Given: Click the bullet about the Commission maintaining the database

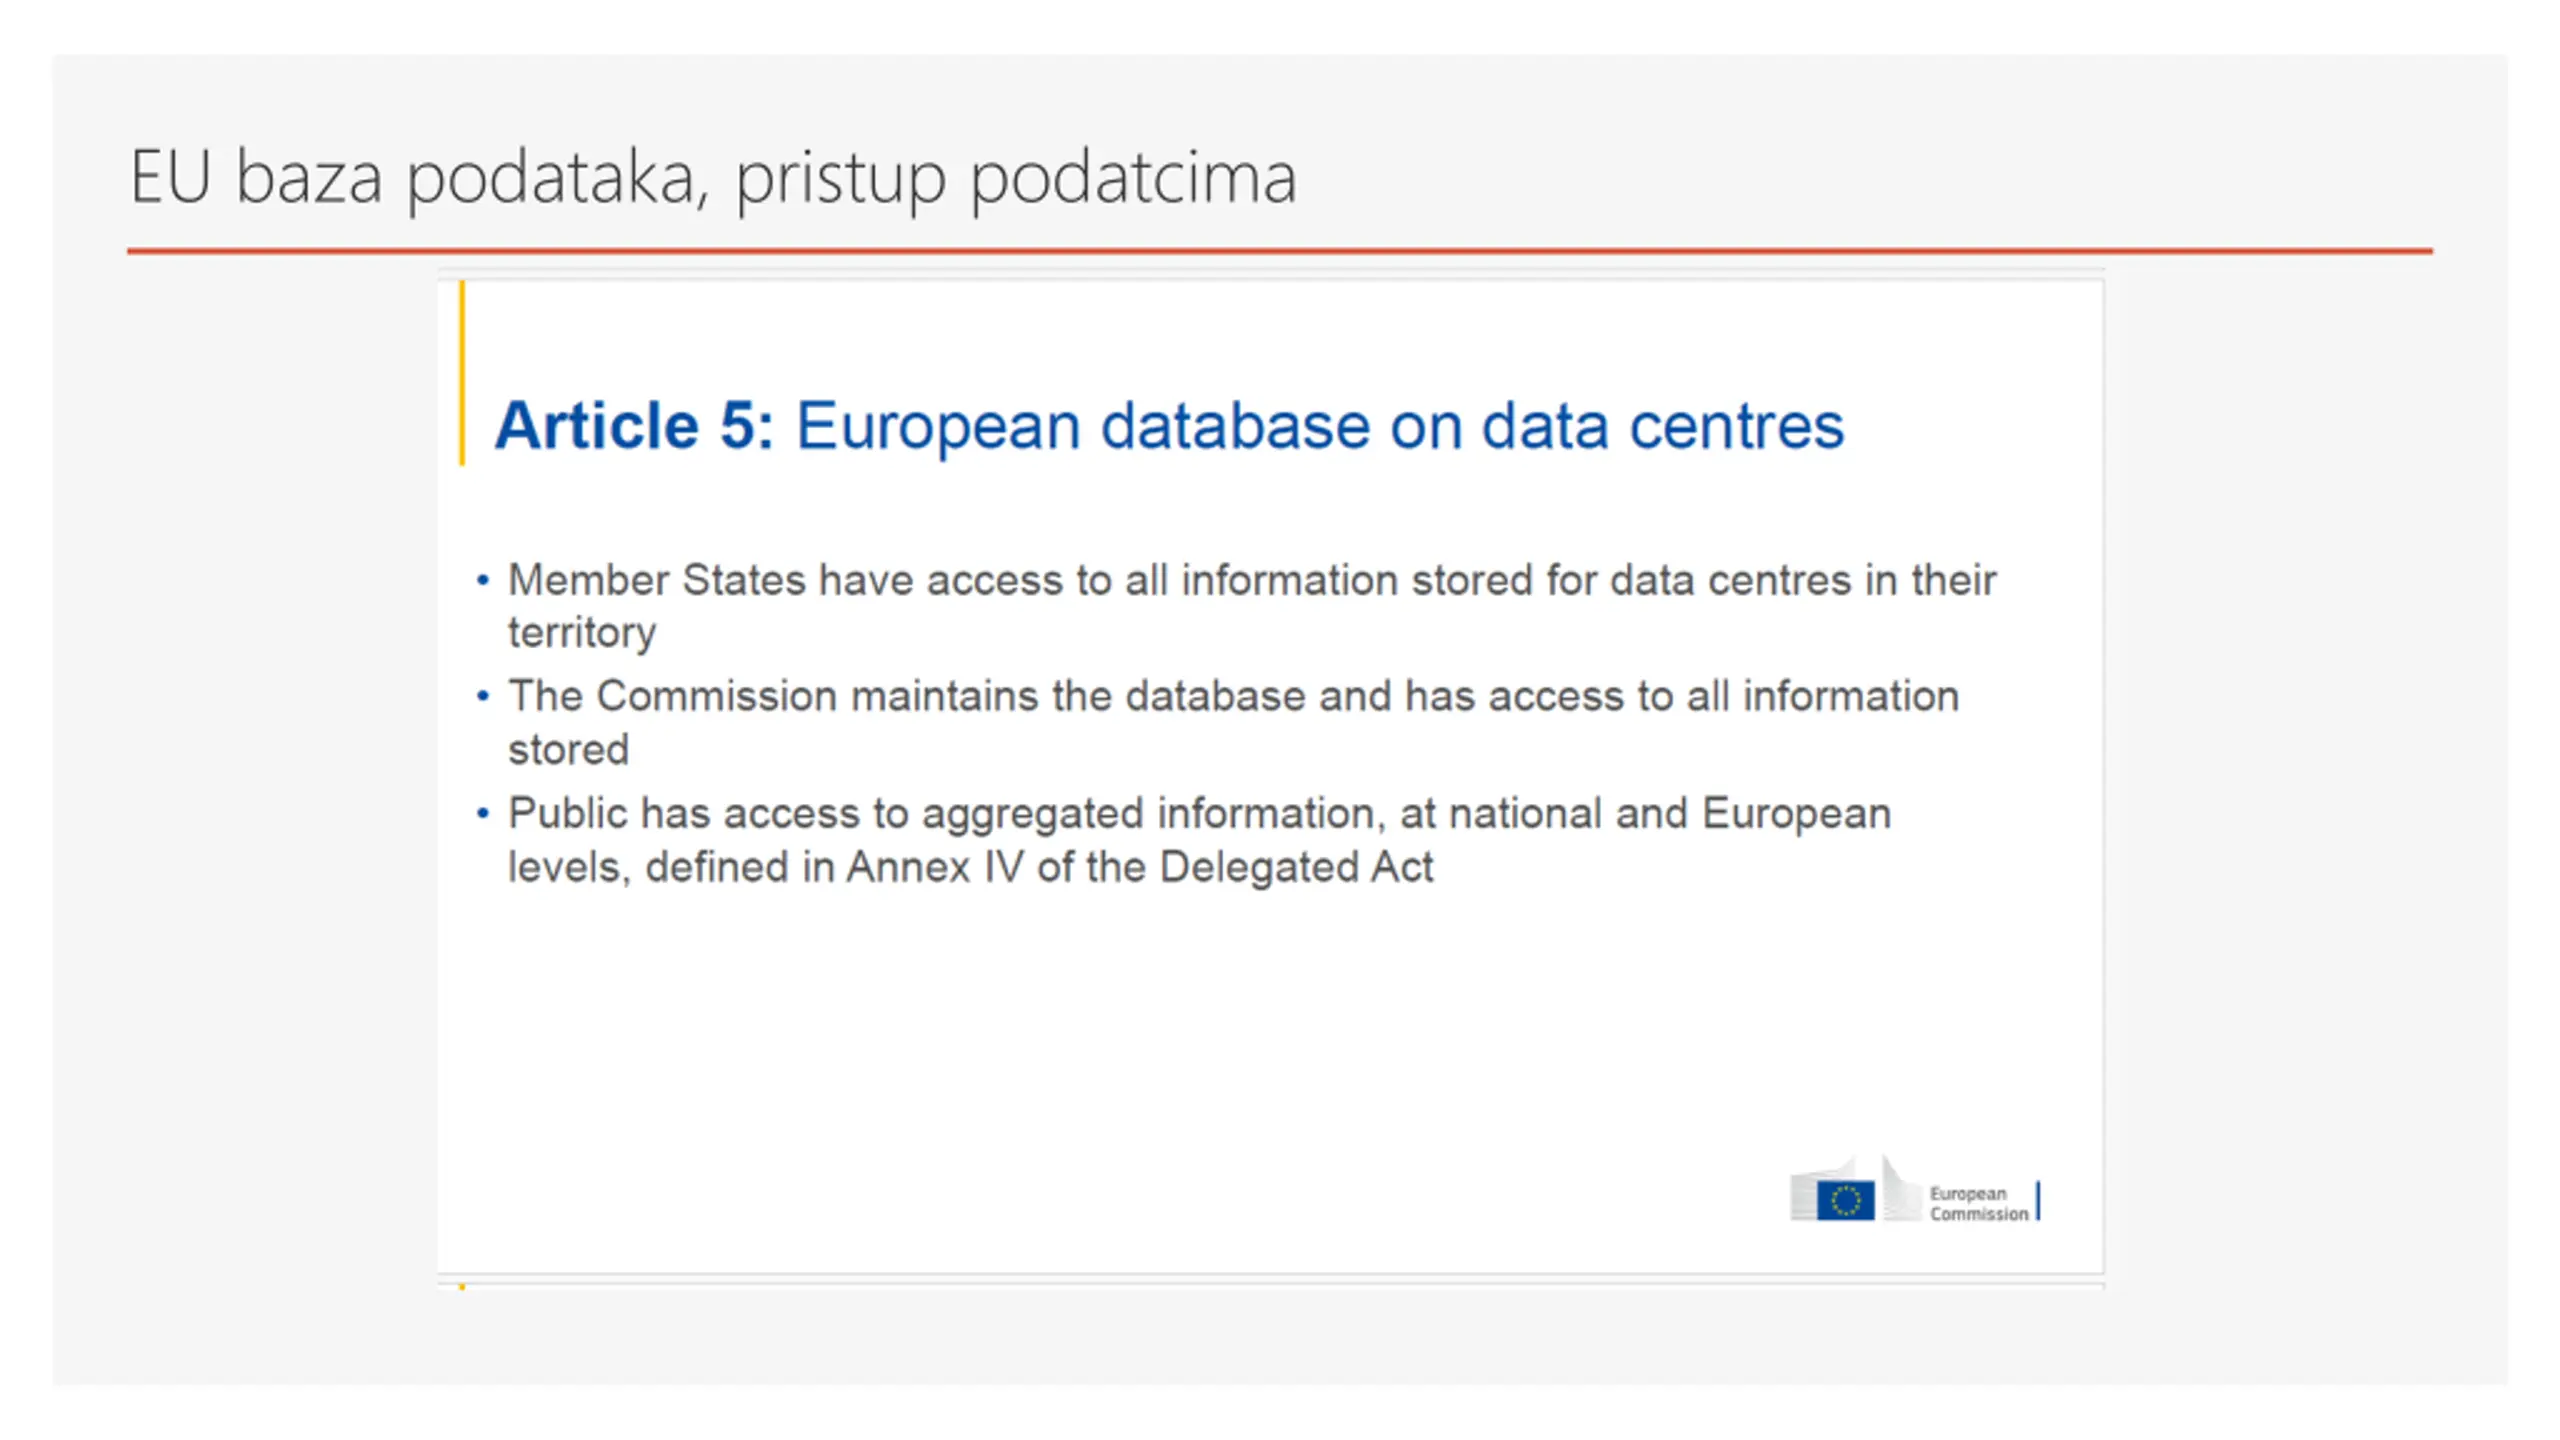Looking at the screenshot, I should click(x=1233, y=722).
